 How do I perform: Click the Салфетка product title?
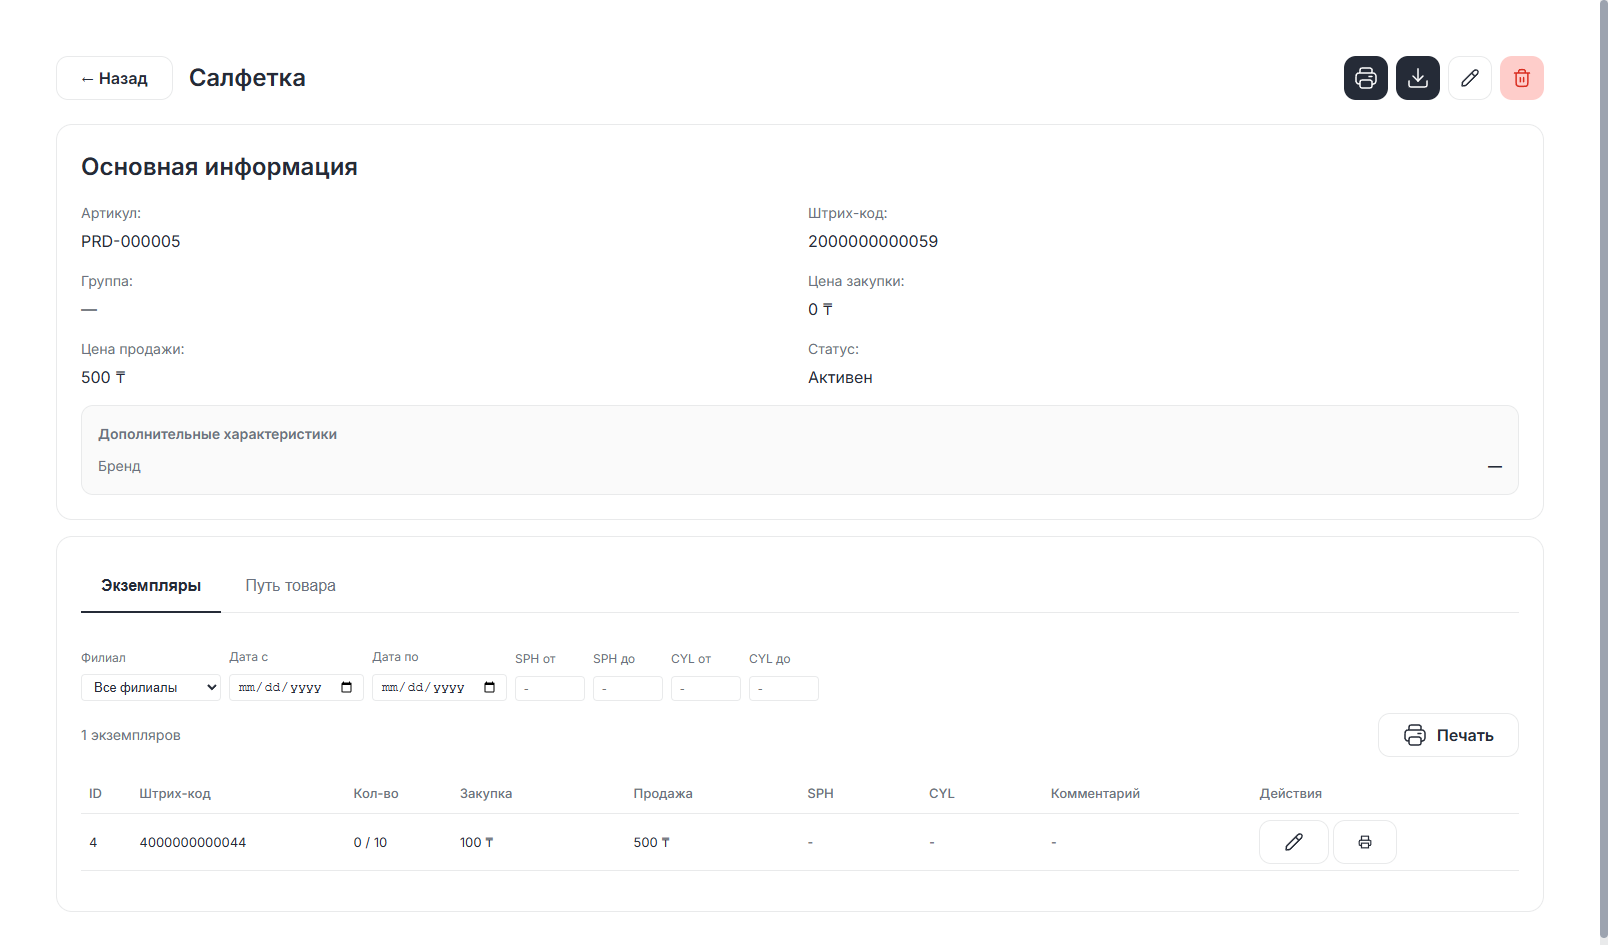pos(247,78)
